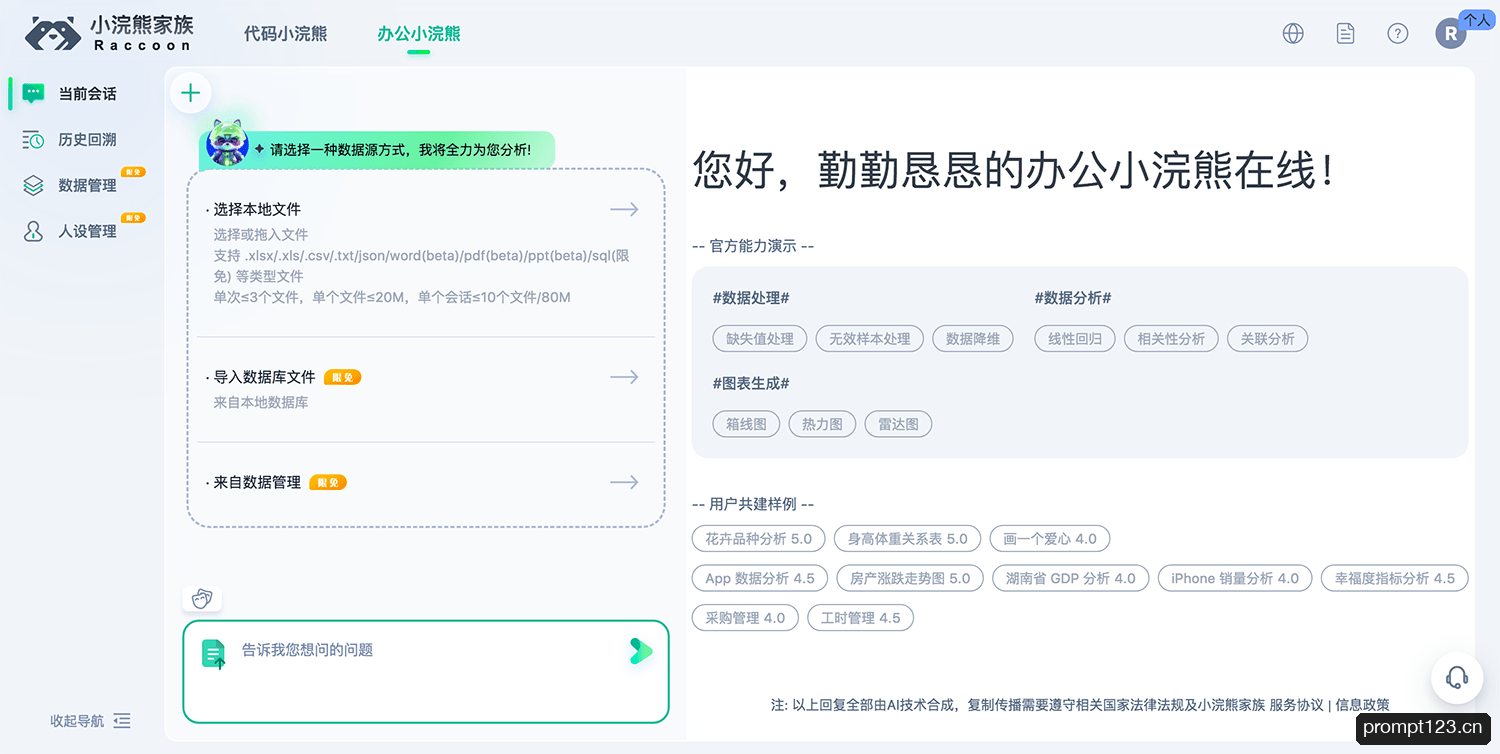Click the plus new conversation button

tap(190, 93)
